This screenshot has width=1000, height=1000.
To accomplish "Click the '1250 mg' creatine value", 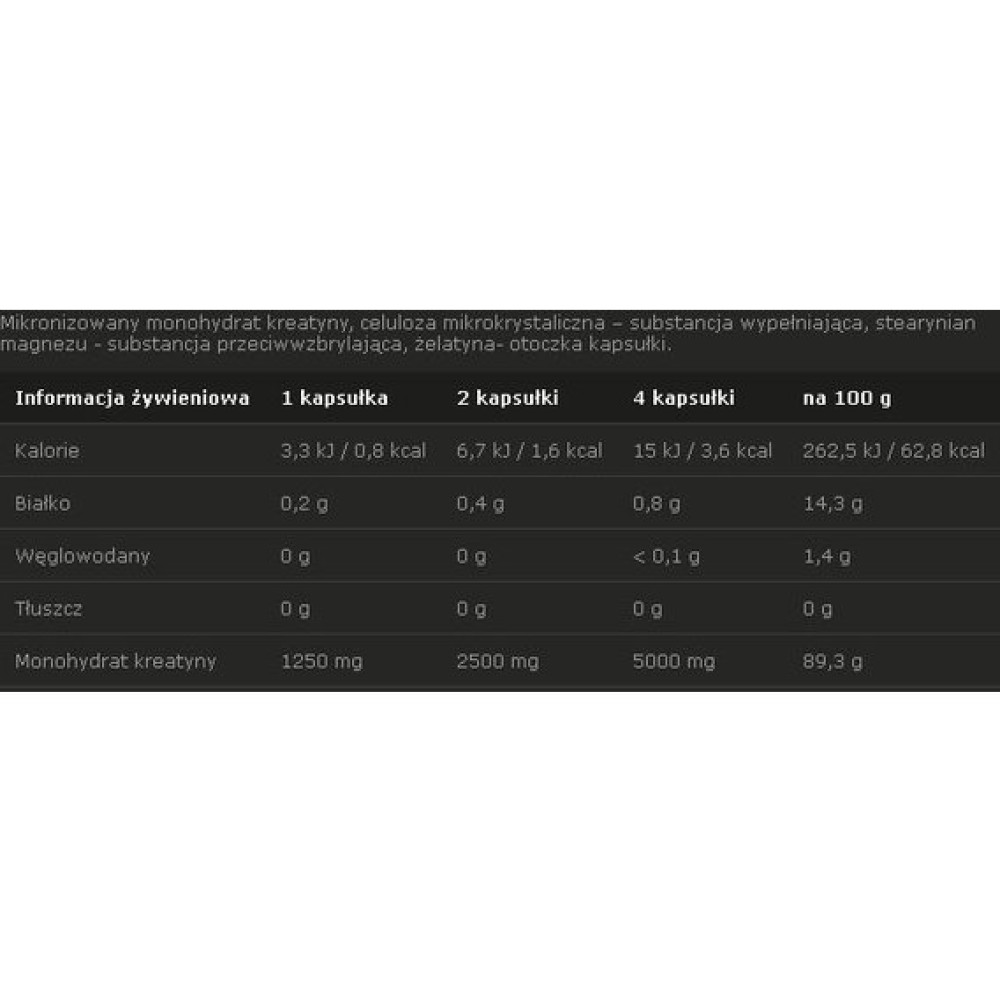I will point(321,661).
